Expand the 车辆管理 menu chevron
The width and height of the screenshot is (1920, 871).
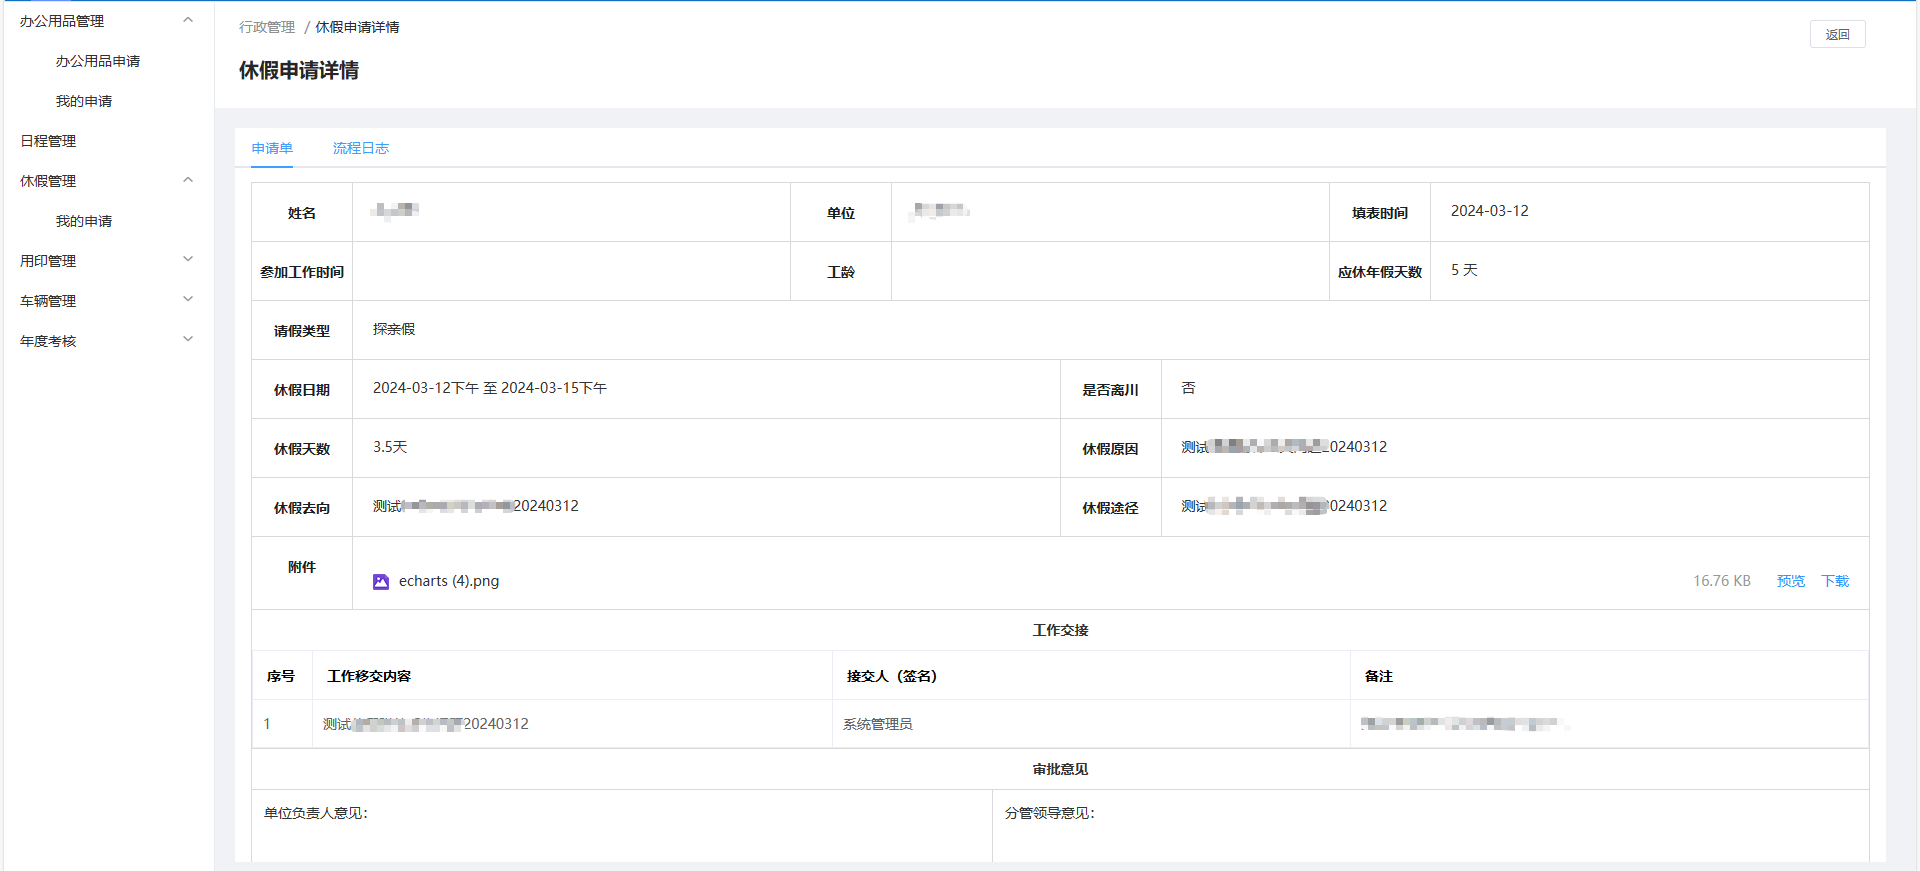(188, 300)
